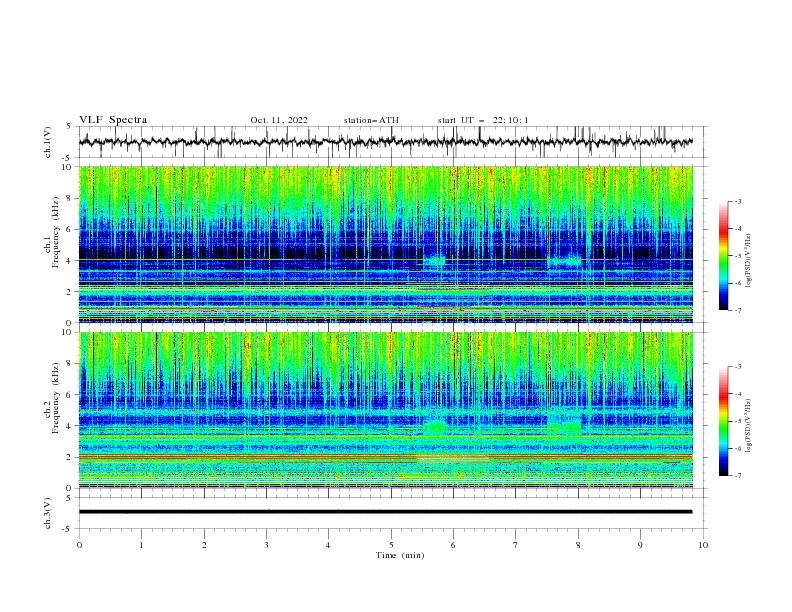
Task: Select the "Time (min)" x-axis title
Action: click(400, 555)
